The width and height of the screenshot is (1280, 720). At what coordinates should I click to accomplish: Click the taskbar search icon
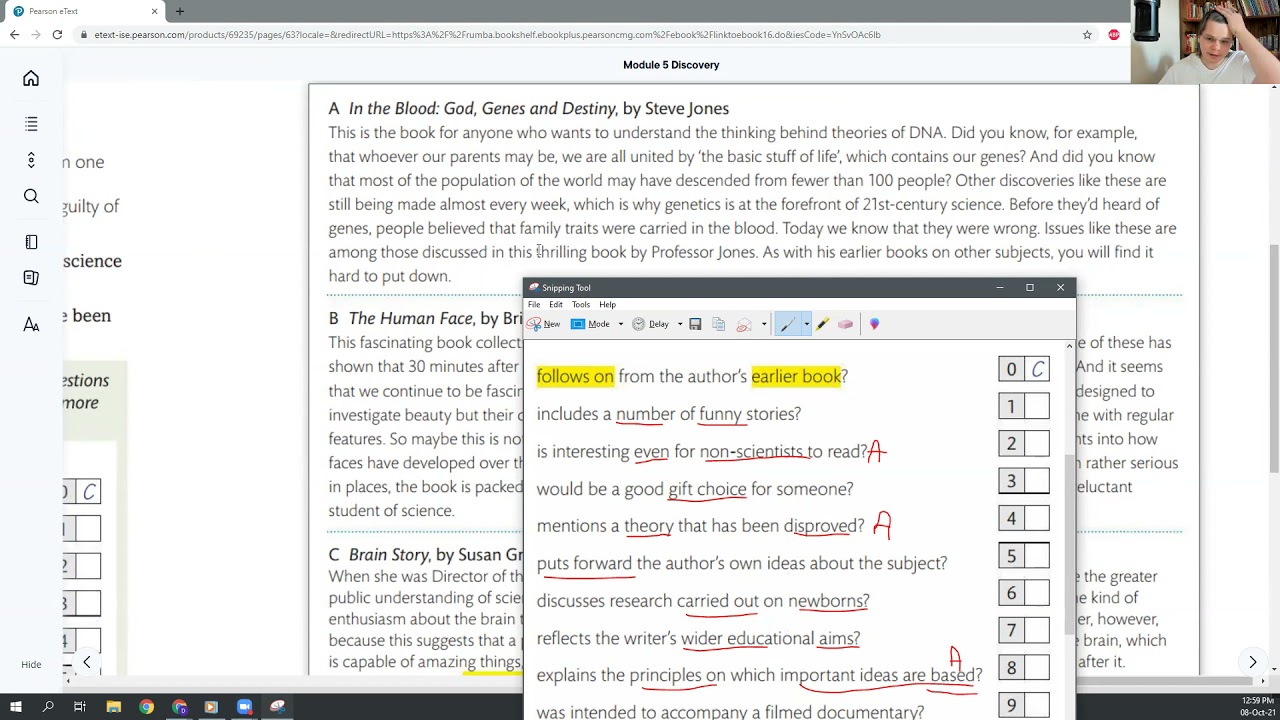48,707
